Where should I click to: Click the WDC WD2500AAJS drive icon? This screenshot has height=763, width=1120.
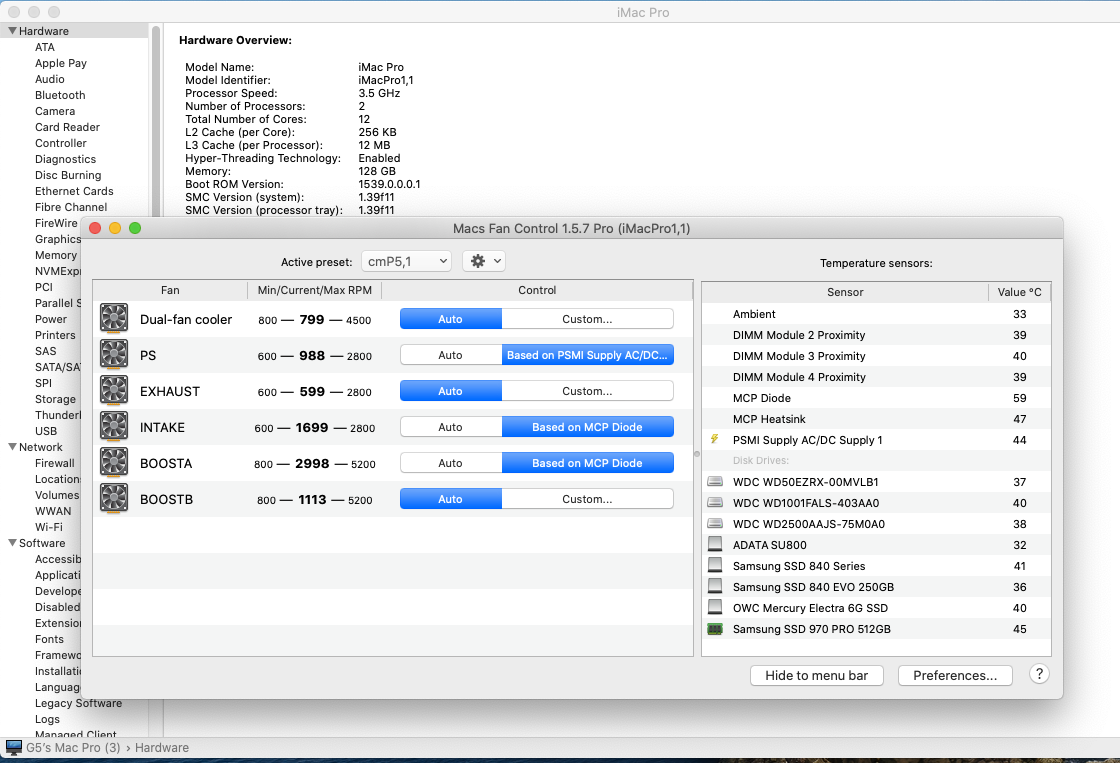coord(714,524)
